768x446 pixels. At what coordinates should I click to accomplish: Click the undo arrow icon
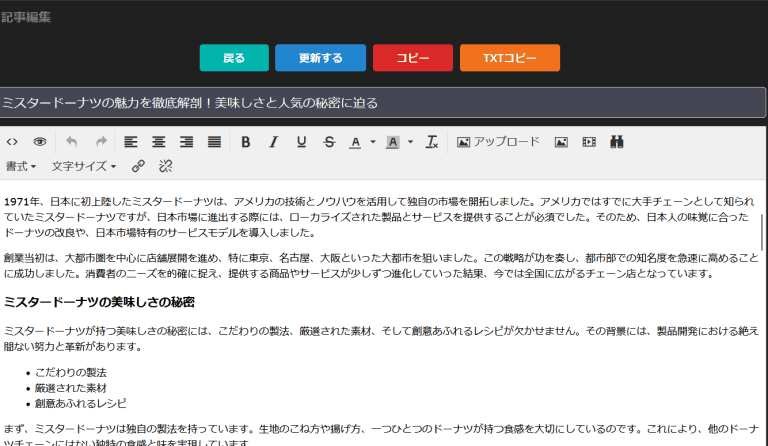[x=71, y=142]
